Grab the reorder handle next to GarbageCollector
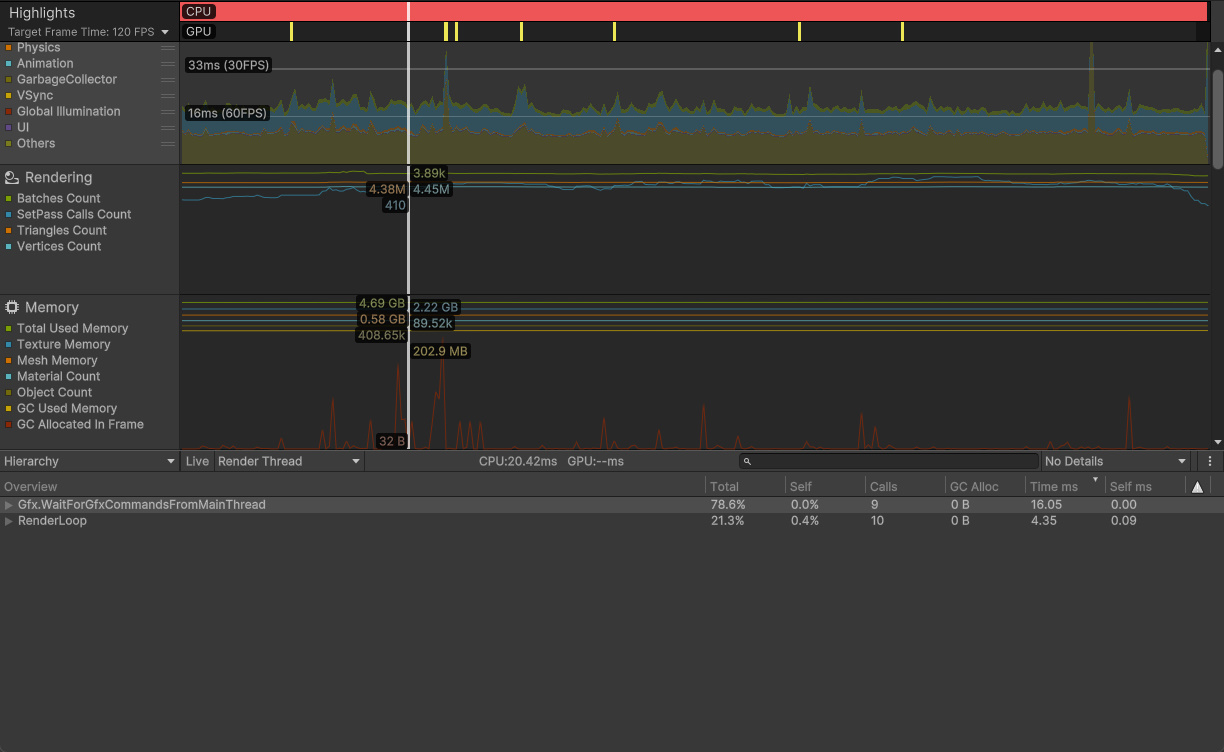The image size is (1224, 752). 168,79
